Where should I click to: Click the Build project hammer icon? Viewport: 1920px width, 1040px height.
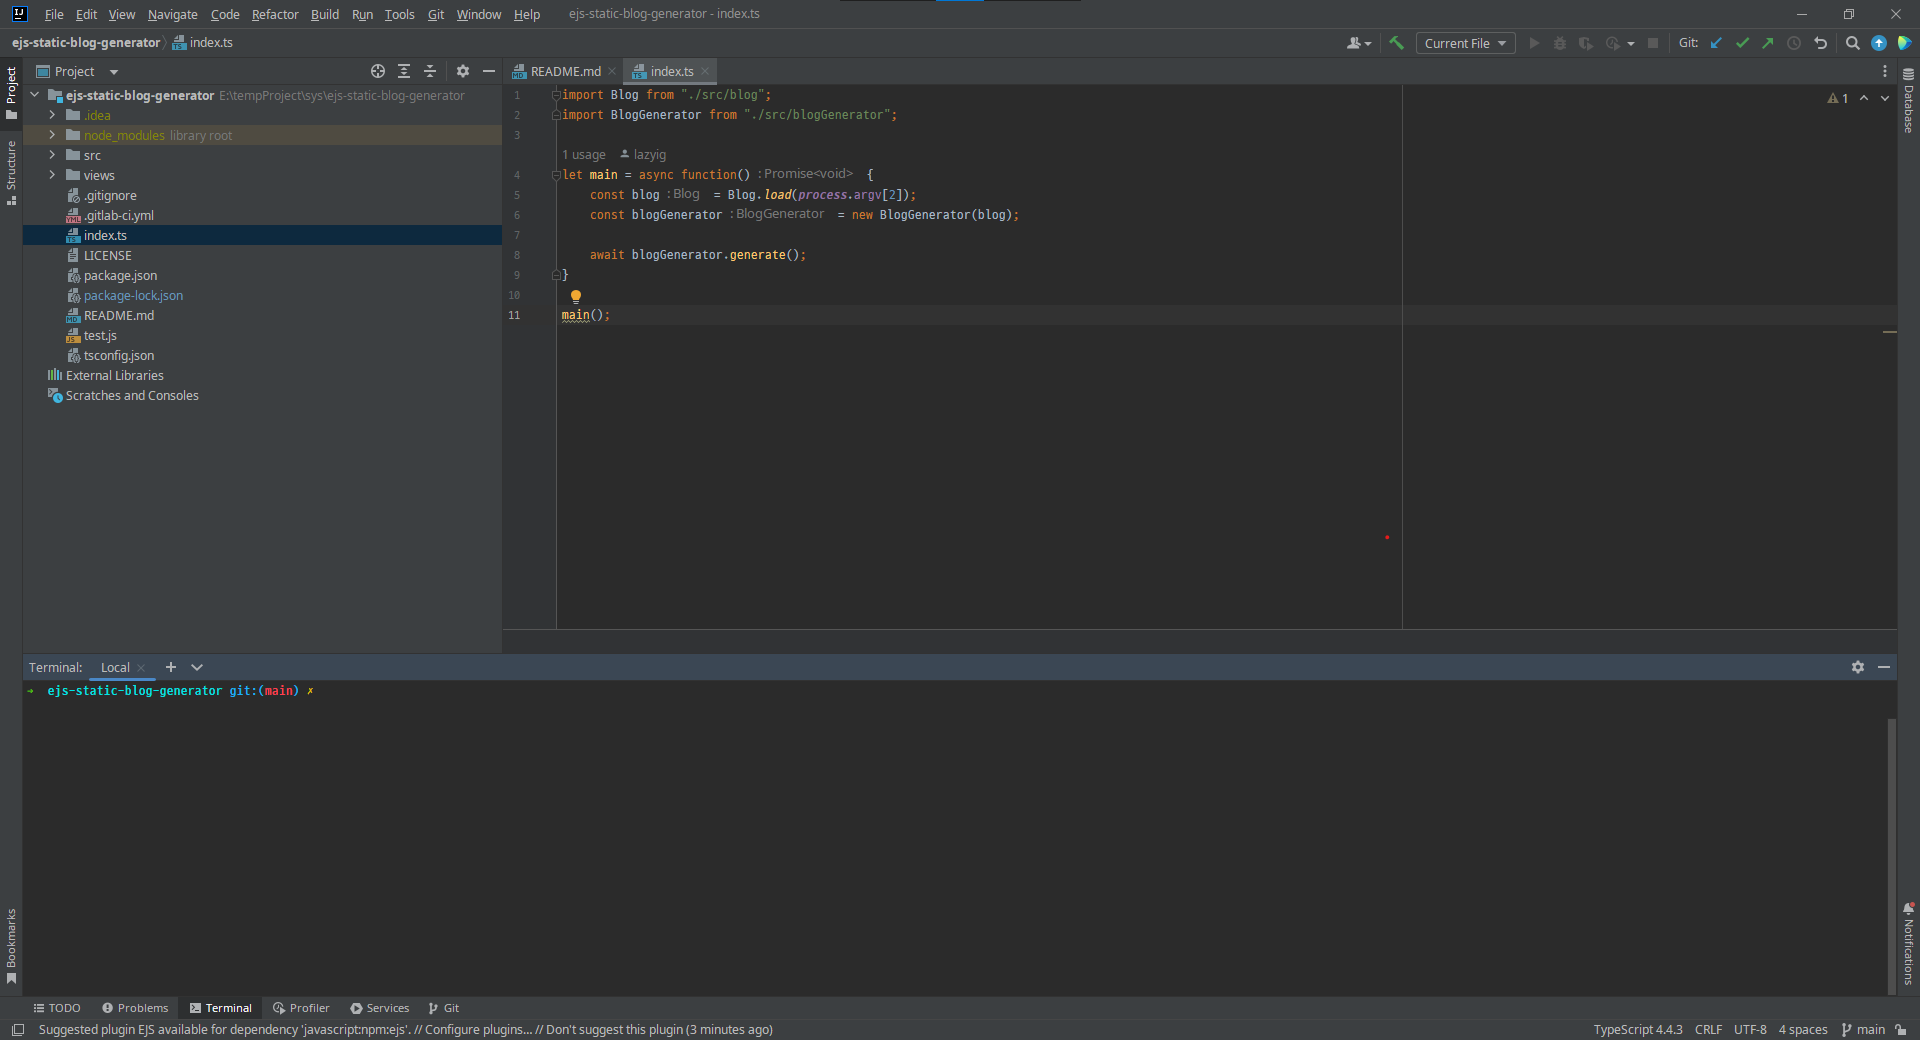pos(1396,43)
